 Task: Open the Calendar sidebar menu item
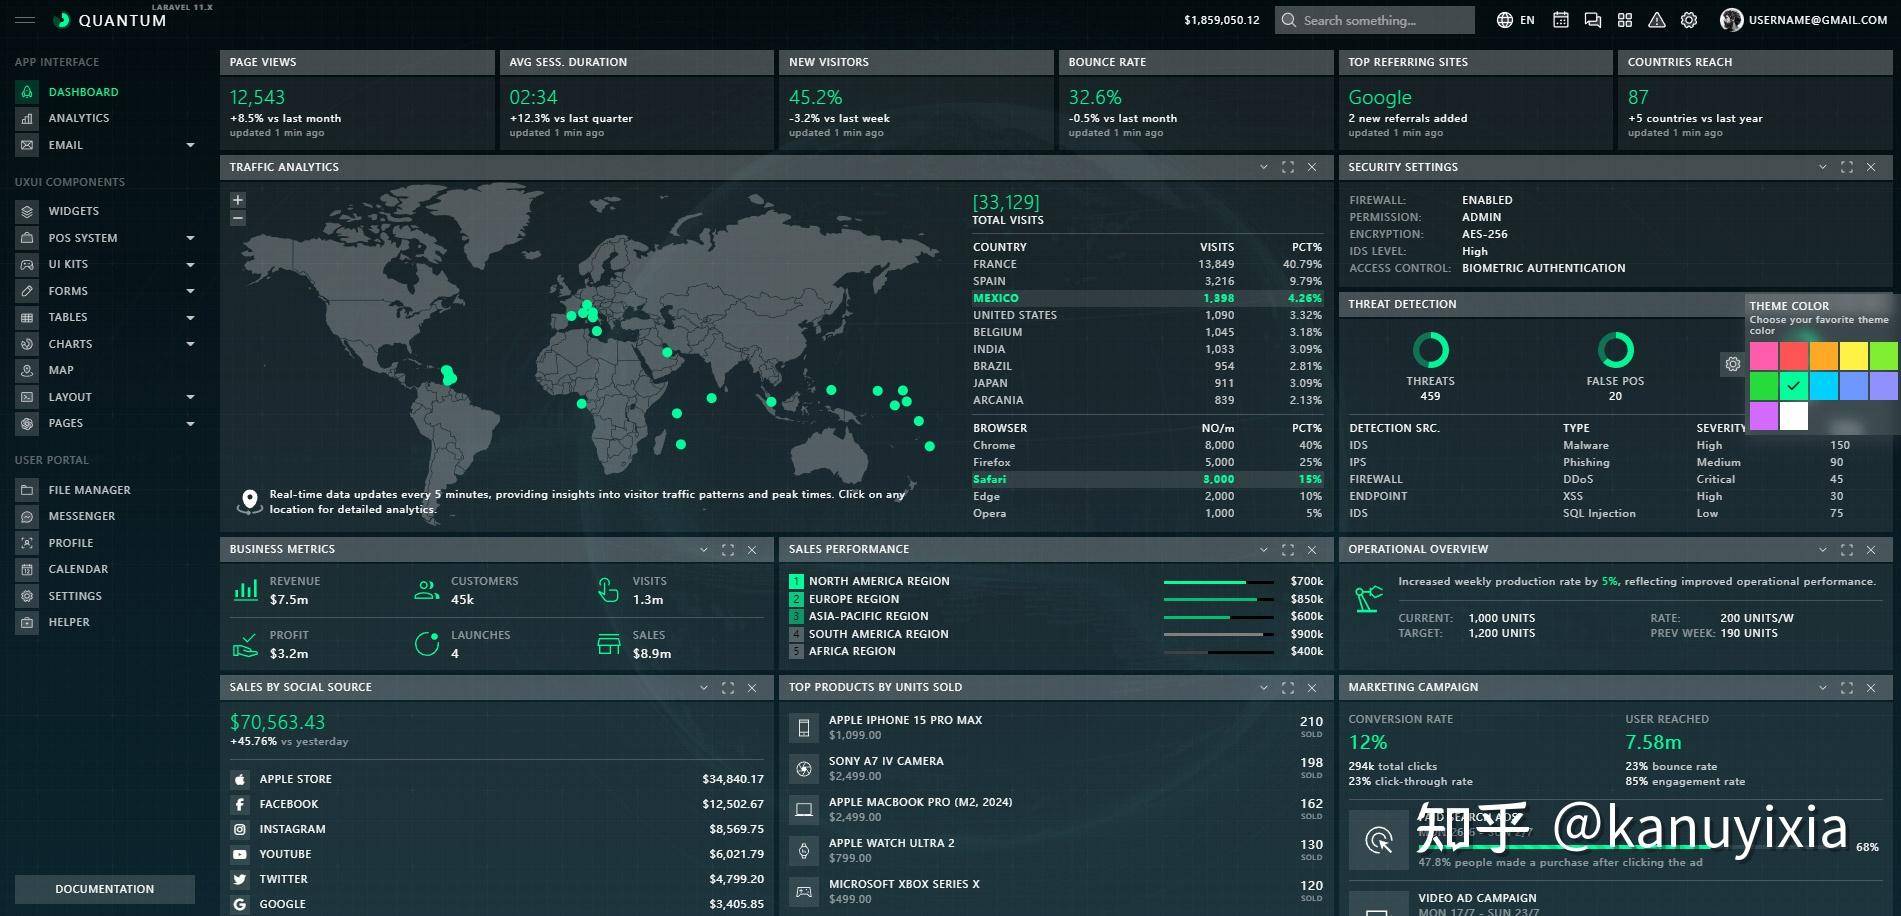(106, 569)
